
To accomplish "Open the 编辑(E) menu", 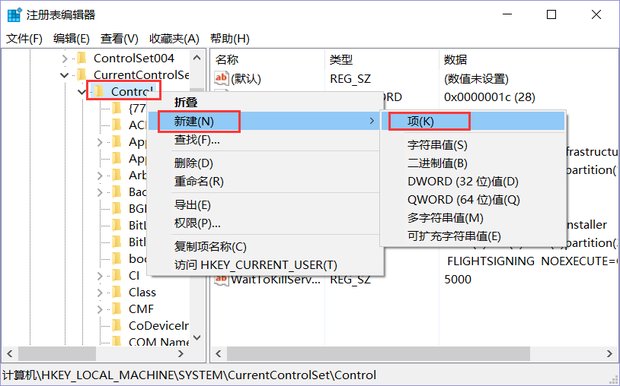I will (72, 38).
